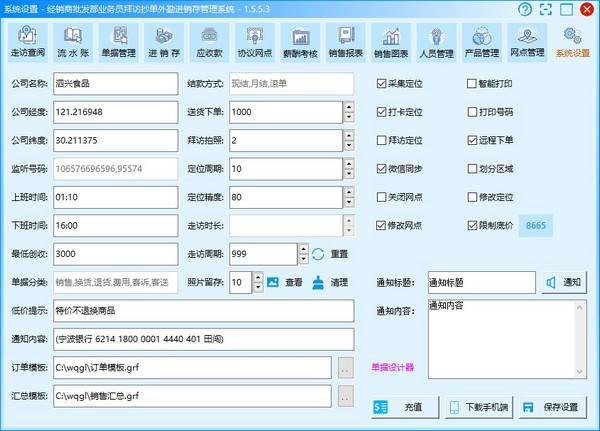600x431 pixels.
Task: Toggle the 采集定位 checkbox
Action: pyautogui.click(x=382, y=83)
